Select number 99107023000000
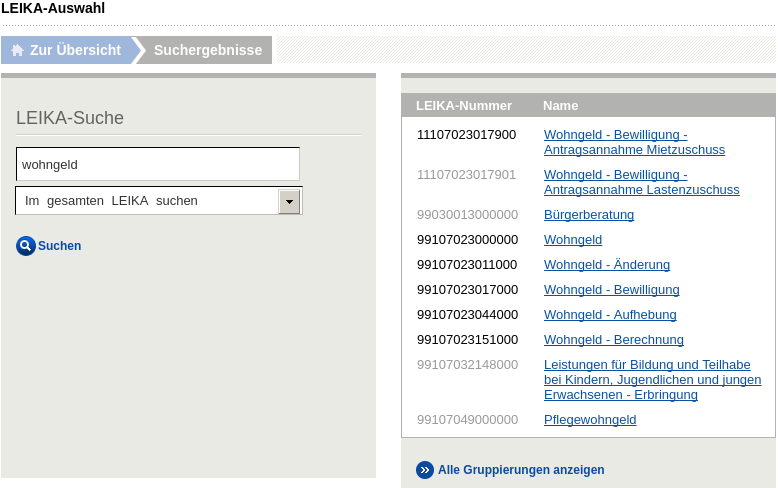The height and width of the screenshot is (488, 778). click(x=467, y=240)
